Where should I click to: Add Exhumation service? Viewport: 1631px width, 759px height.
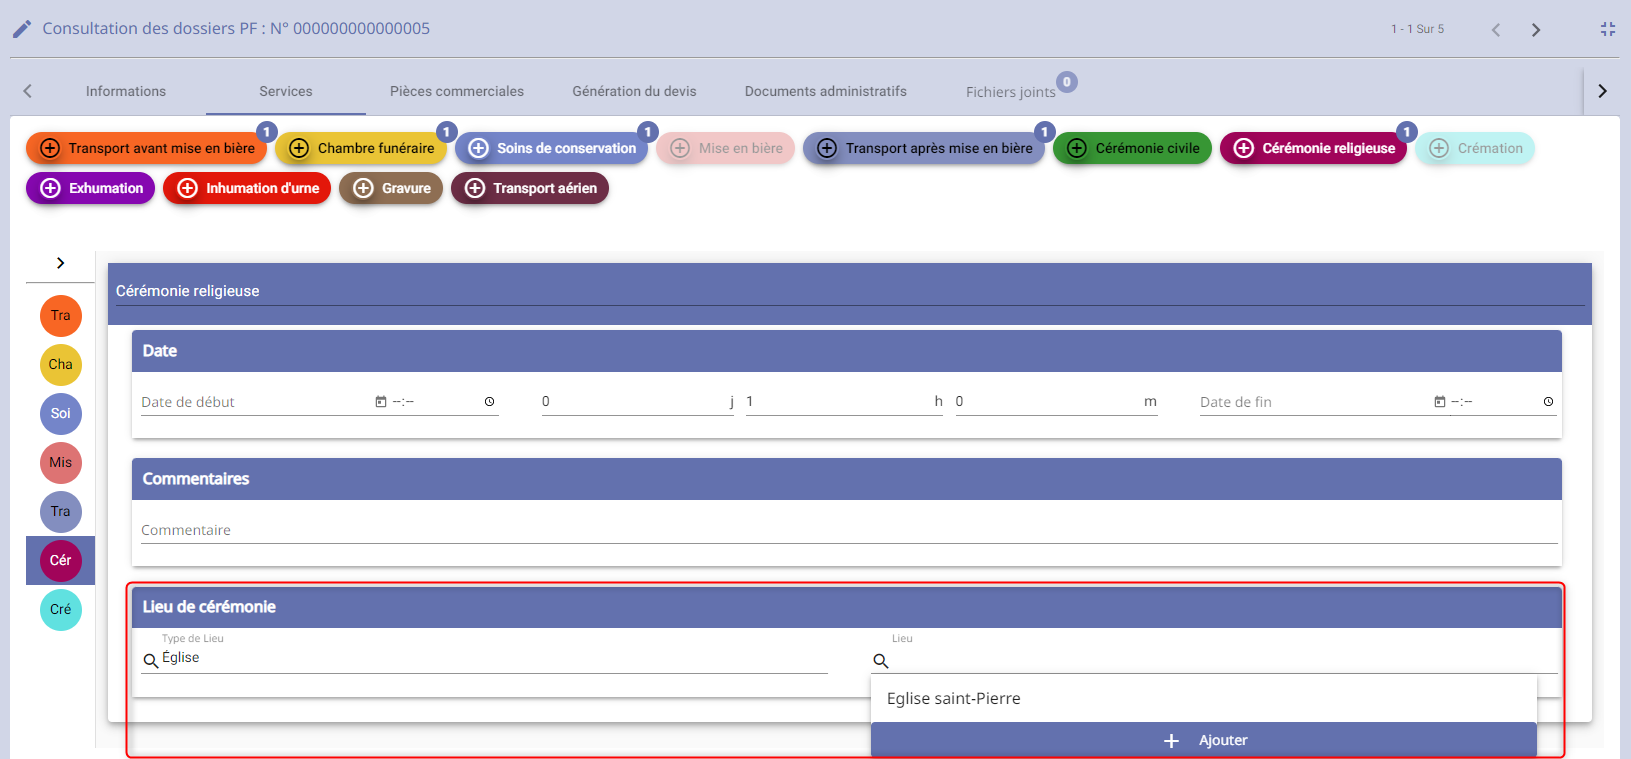(90, 188)
